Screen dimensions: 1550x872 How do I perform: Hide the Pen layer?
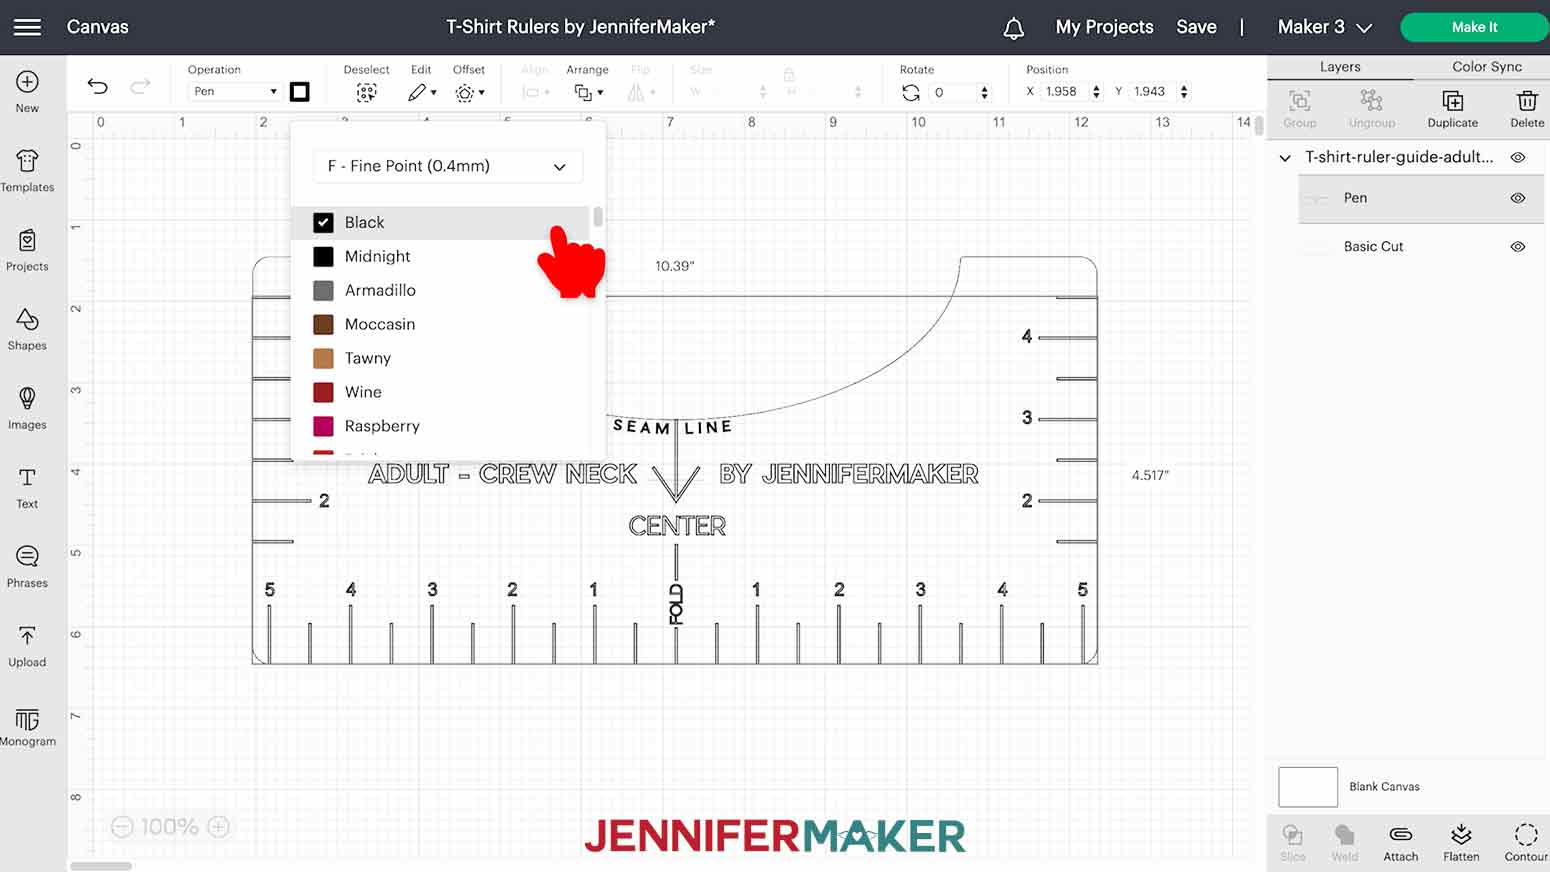[1518, 198]
